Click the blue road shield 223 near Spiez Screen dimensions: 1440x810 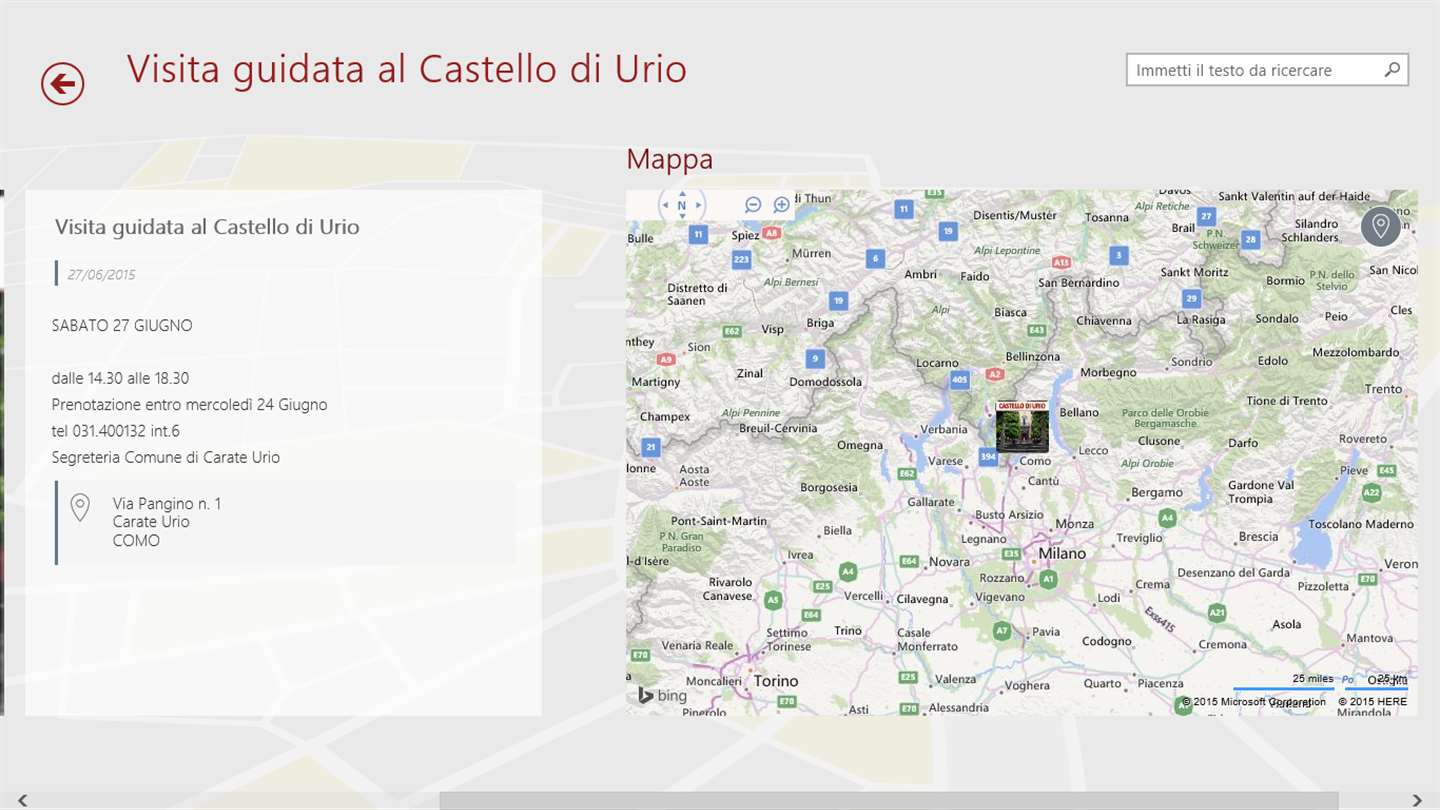pos(741,260)
